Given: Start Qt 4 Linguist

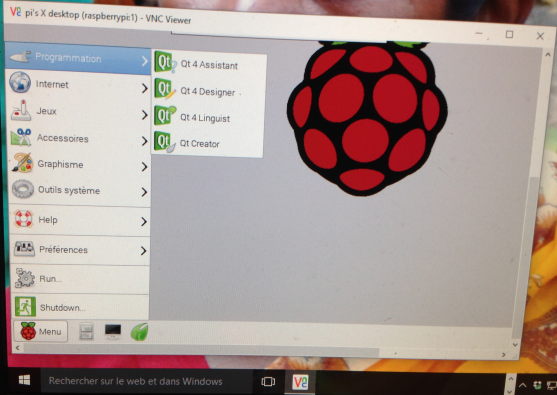Looking at the screenshot, I should (207, 117).
